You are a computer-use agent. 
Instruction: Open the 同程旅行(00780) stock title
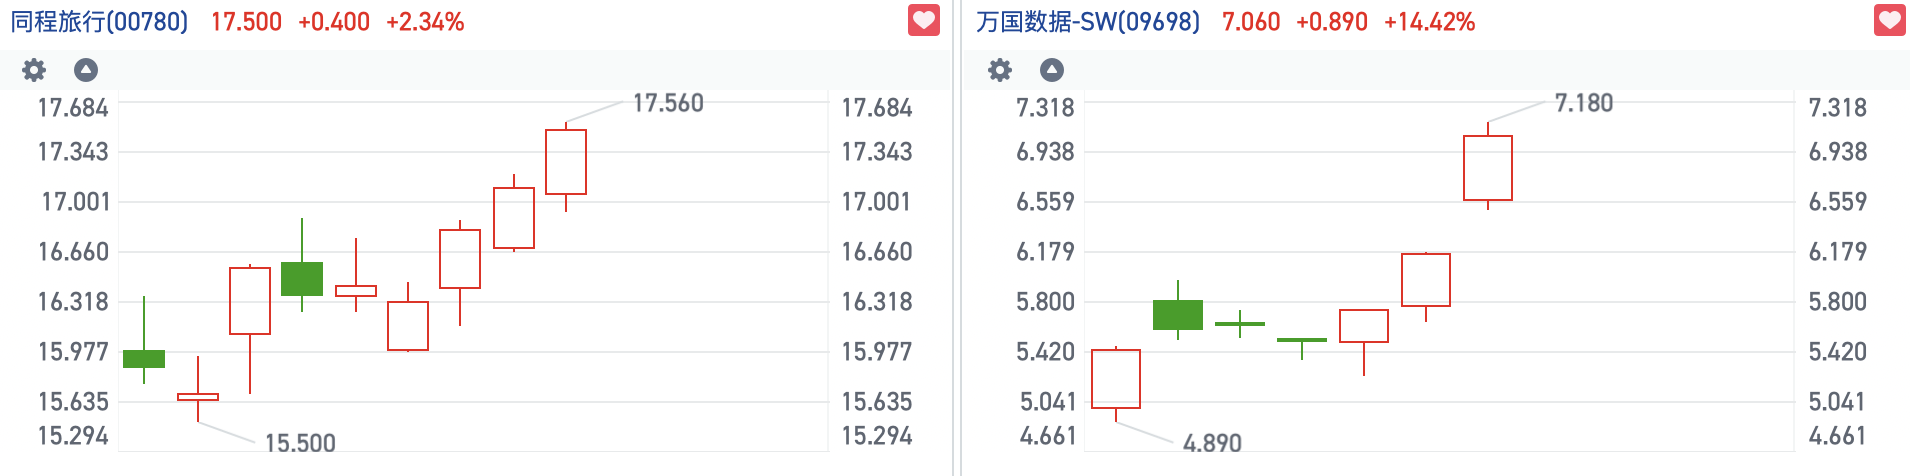(99, 22)
